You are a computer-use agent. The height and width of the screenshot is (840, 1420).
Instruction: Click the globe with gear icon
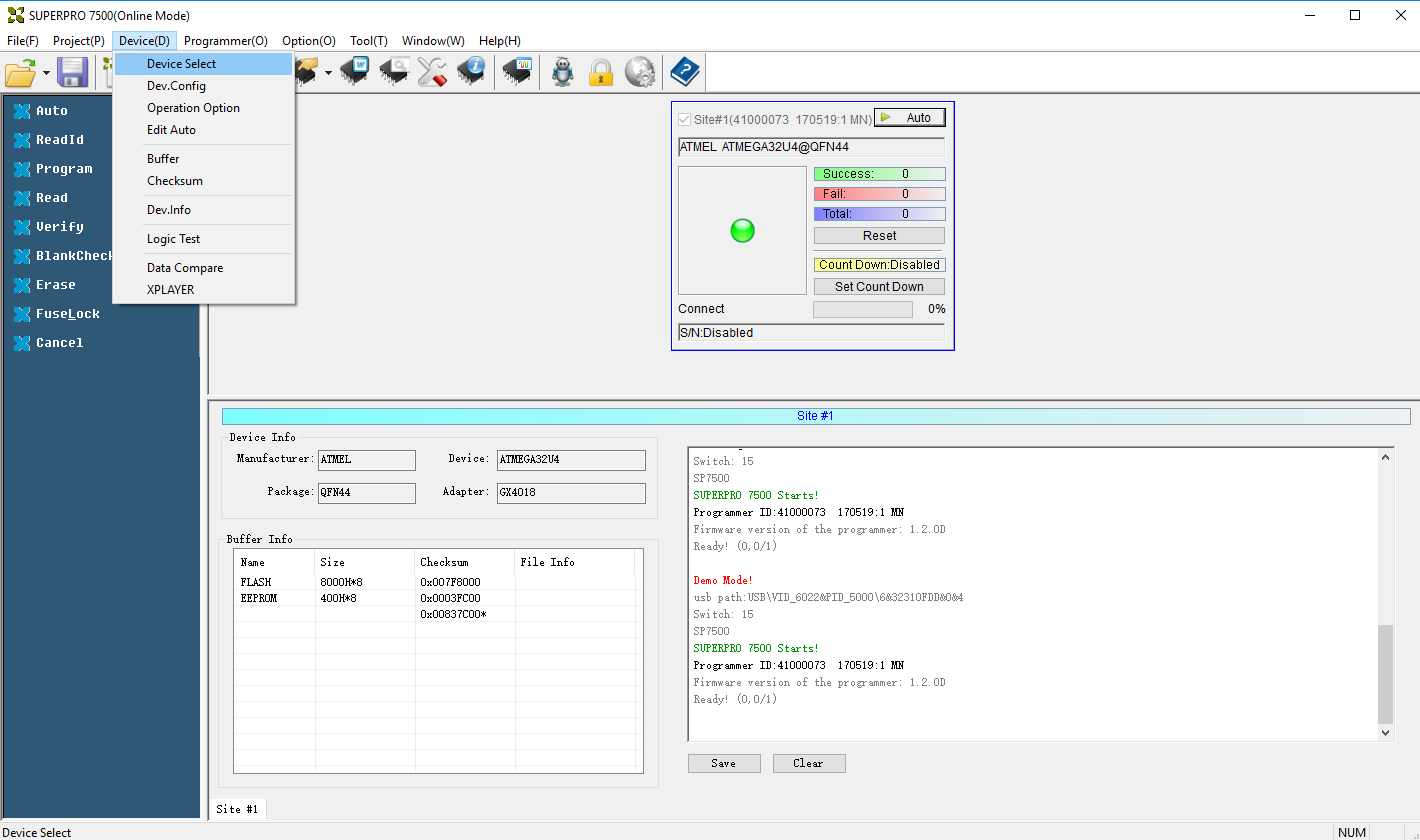(x=640, y=72)
